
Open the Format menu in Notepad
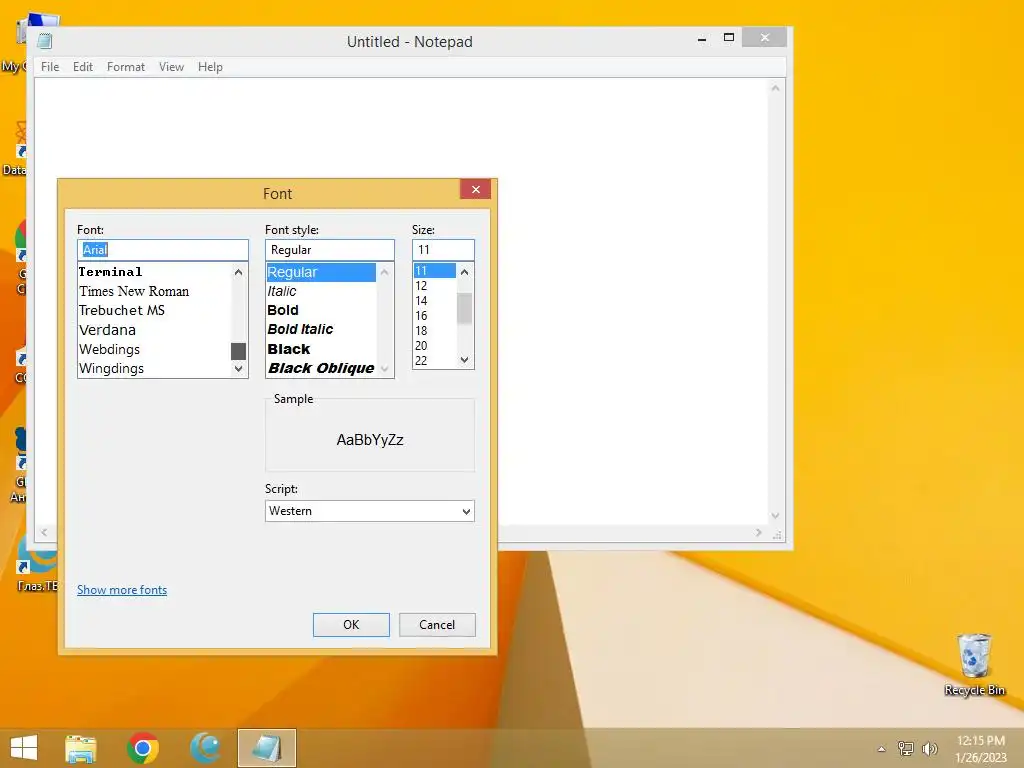tap(125, 67)
